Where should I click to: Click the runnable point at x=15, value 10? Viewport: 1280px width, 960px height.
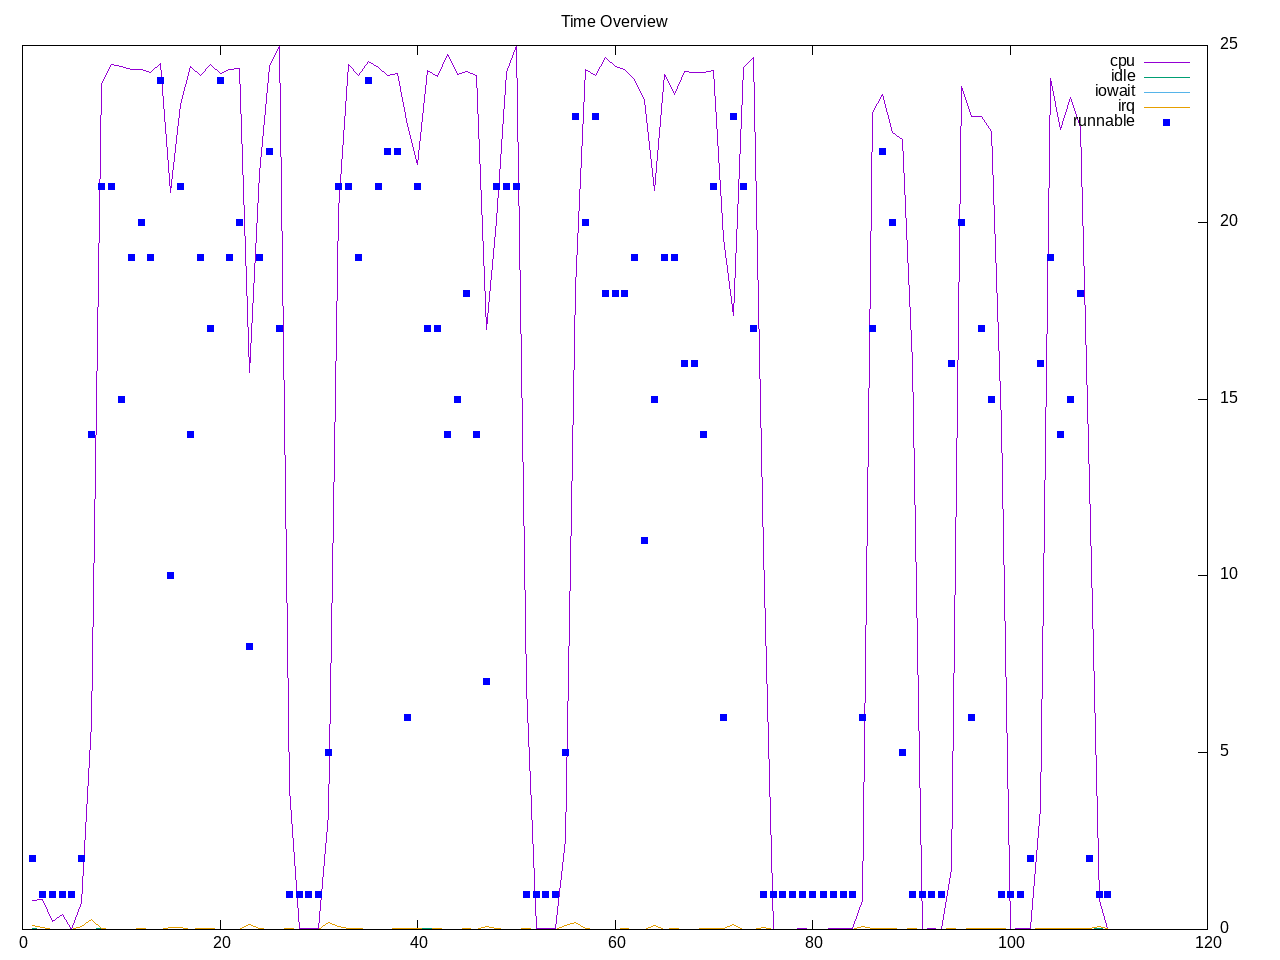171,575
